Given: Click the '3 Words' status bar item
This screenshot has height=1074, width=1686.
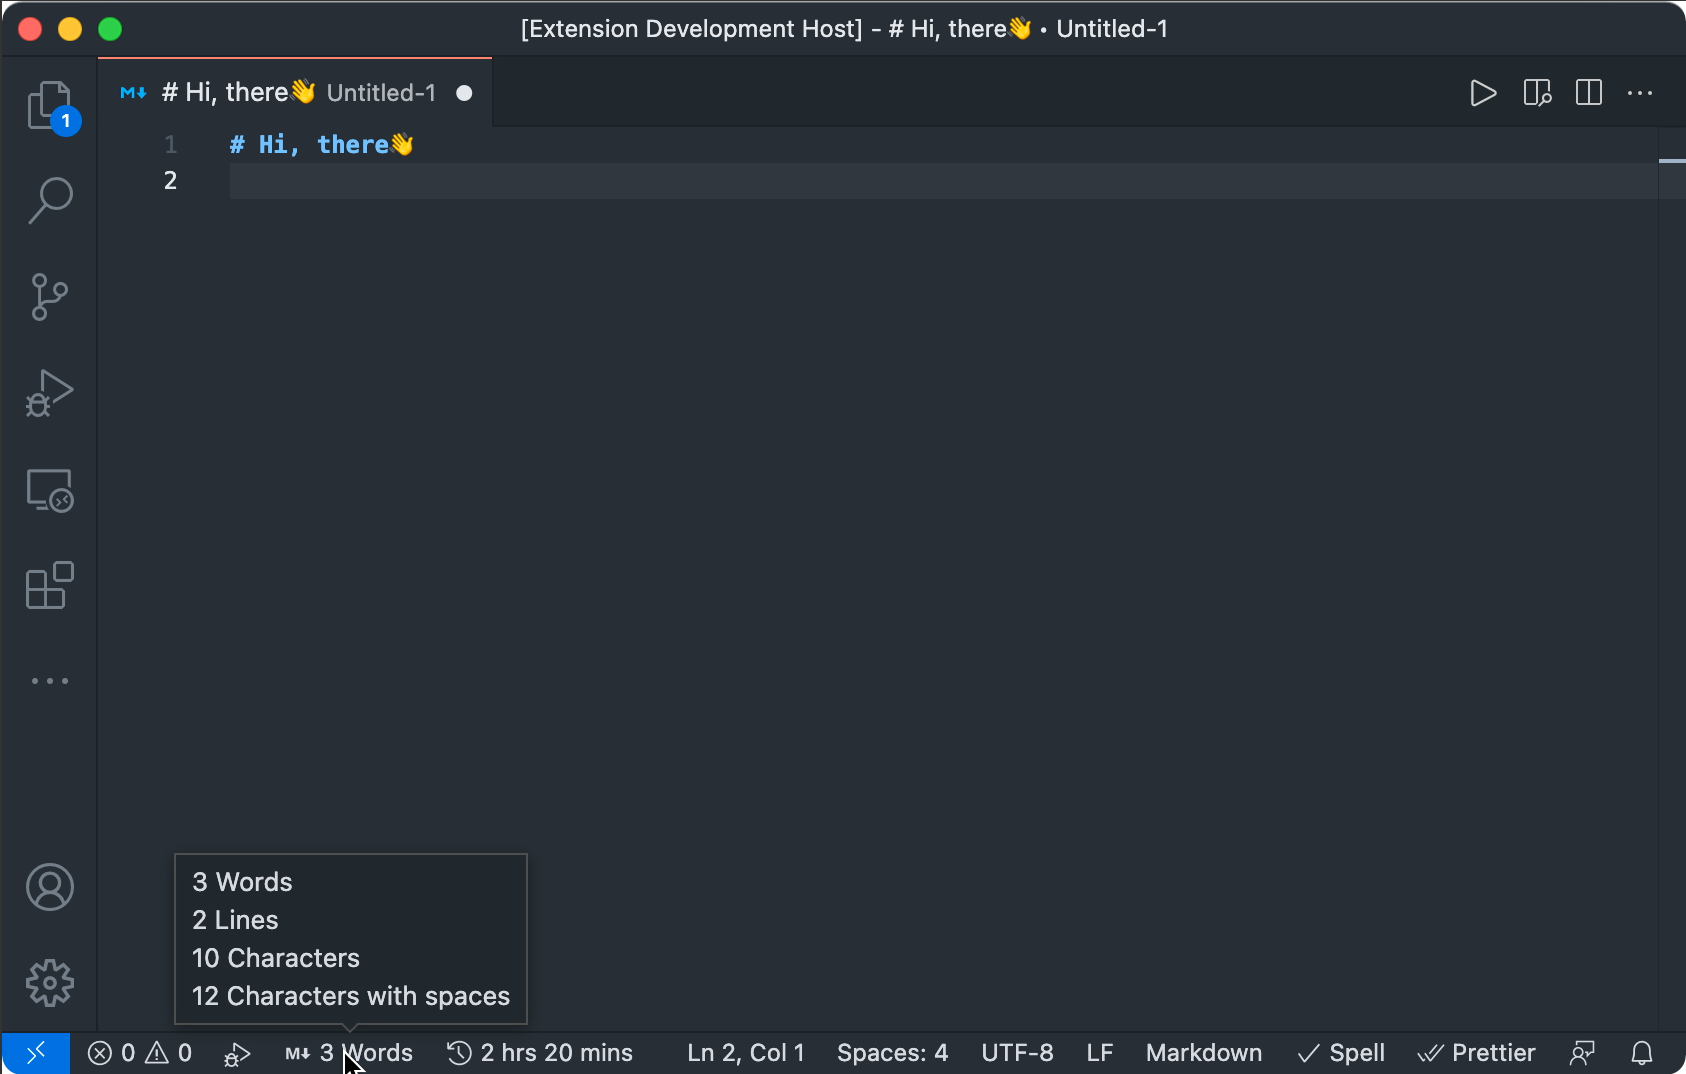Looking at the screenshot, I should (349, 1053).
